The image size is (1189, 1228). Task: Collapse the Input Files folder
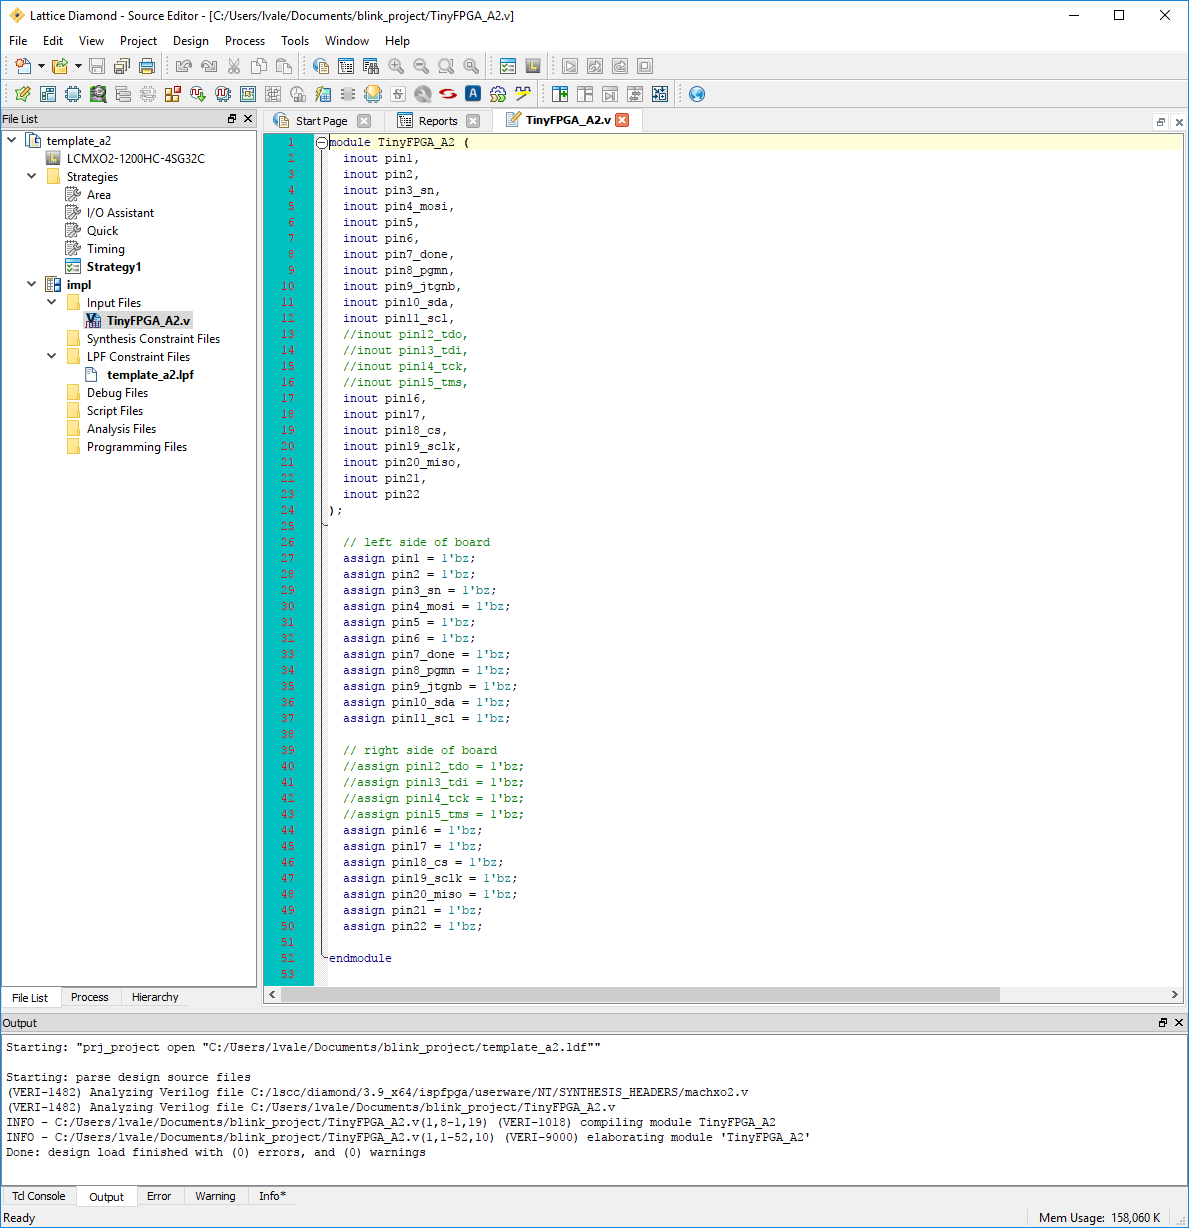(x=52, y=302)
